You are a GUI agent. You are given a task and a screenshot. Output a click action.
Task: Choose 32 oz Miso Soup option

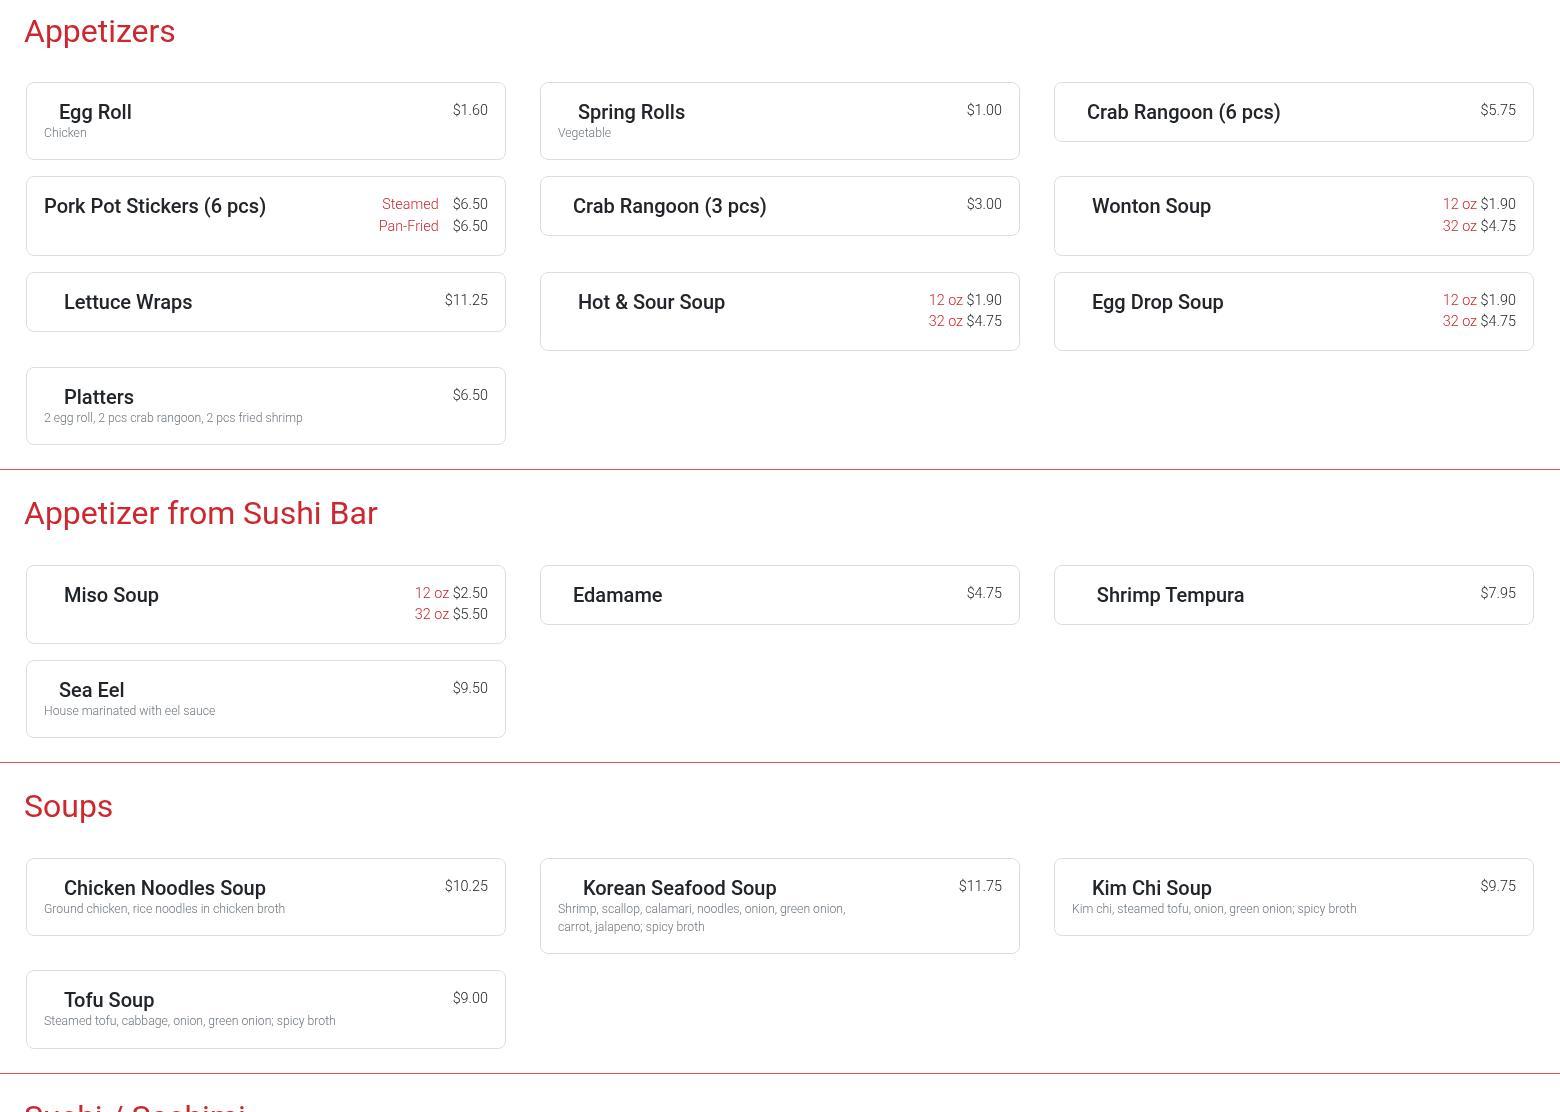click(x=450, y=614)
